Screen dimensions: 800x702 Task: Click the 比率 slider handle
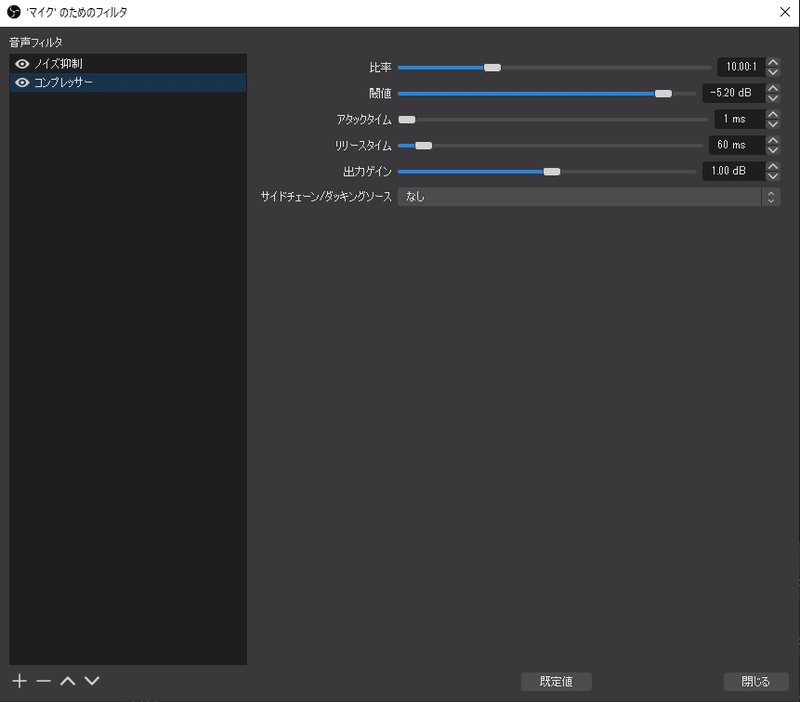click(492, 67)
